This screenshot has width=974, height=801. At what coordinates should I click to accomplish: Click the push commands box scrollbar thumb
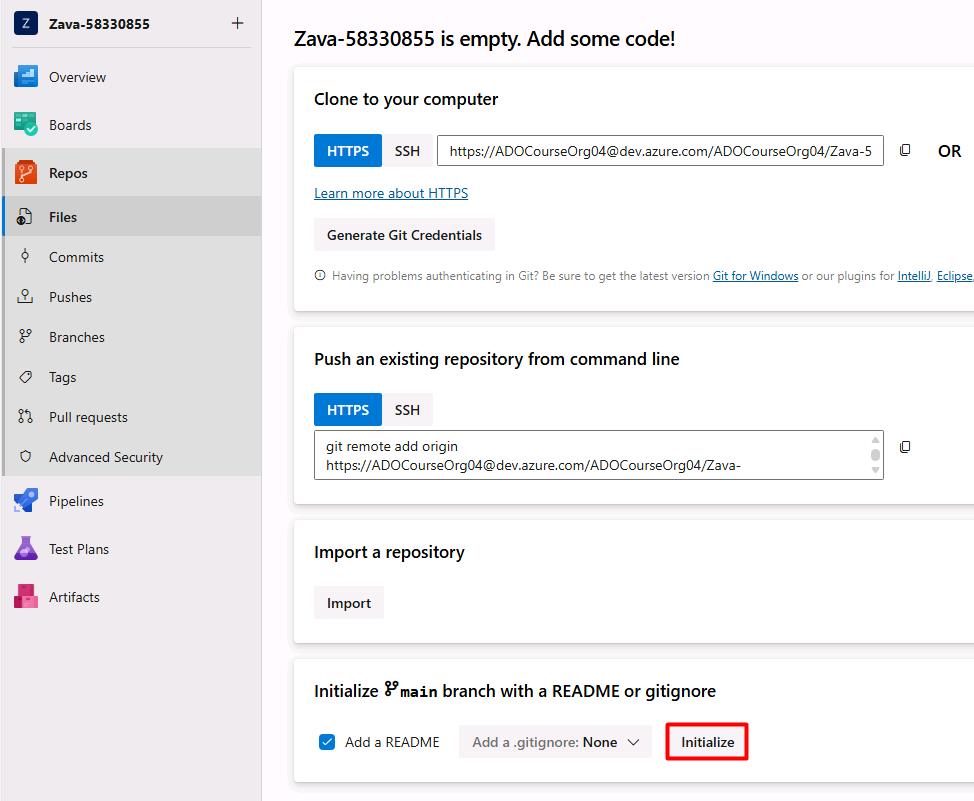[x=875, y=455]
